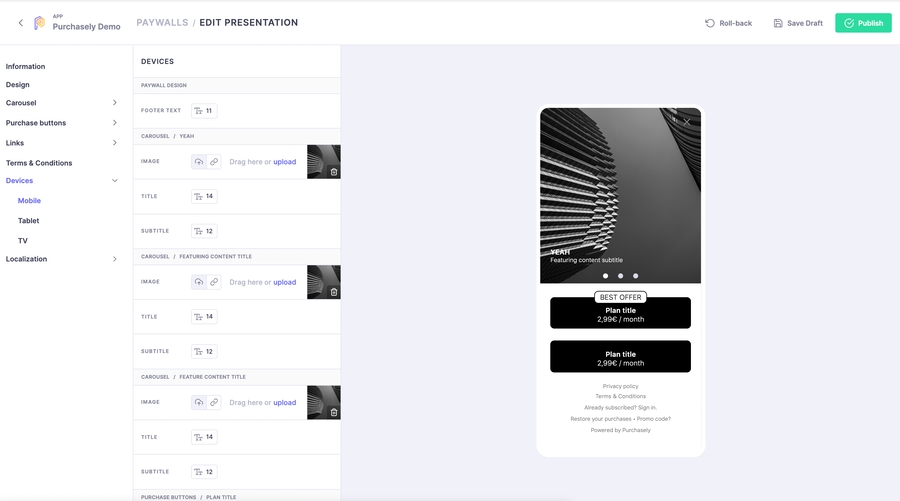Click the link icon for Featuring Content Title image
The height and width of the screenshot is (501, 900).
pyautogui.click(x=214, y=282)
